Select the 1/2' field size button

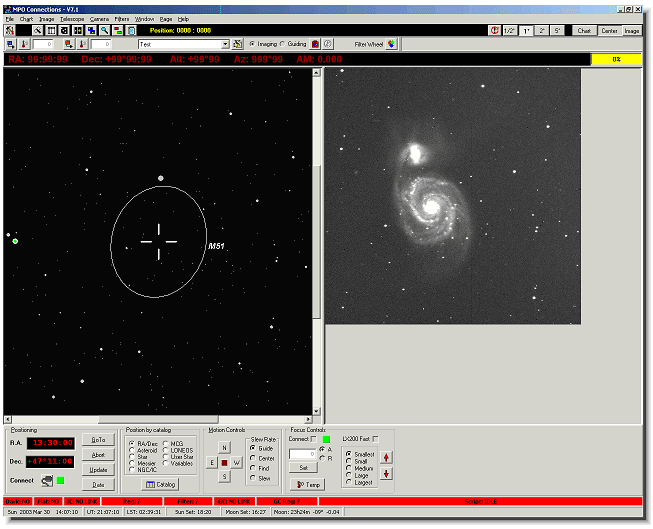point(510,31)
